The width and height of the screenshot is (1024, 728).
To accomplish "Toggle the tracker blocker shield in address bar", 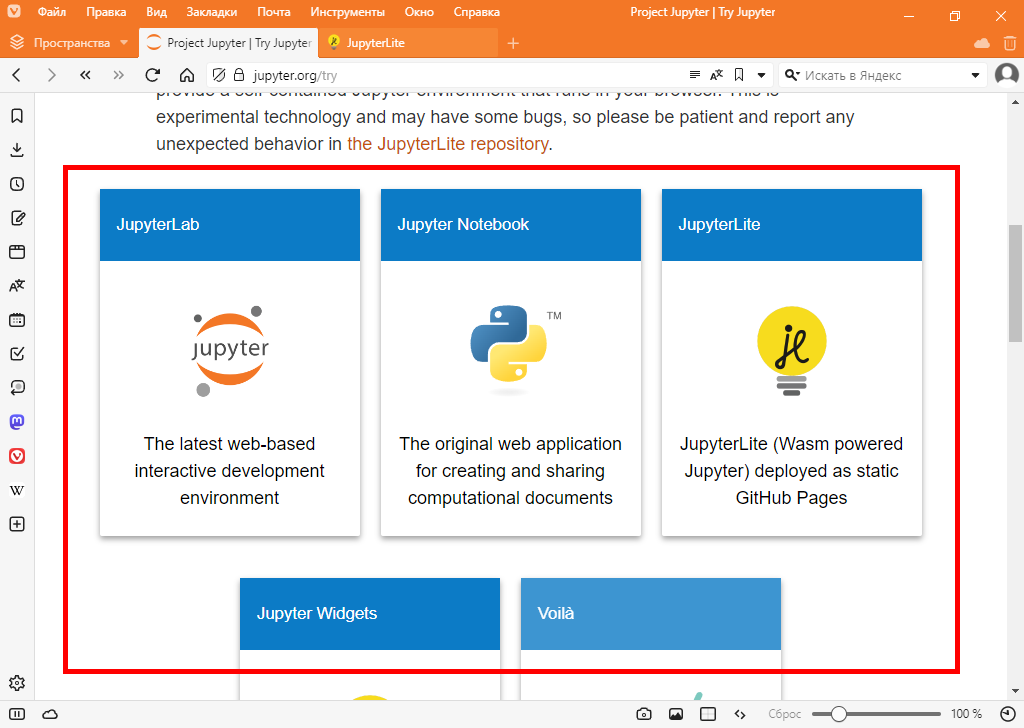I will click(219, 75).
